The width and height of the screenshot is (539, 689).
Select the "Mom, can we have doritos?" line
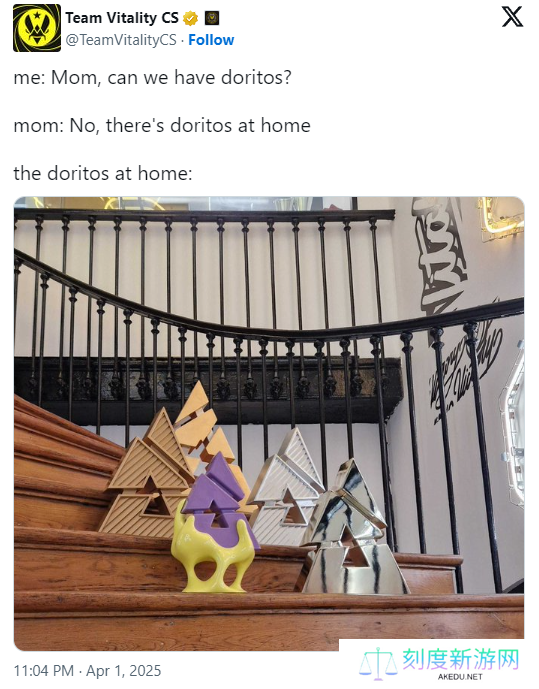tap(171, 77)
